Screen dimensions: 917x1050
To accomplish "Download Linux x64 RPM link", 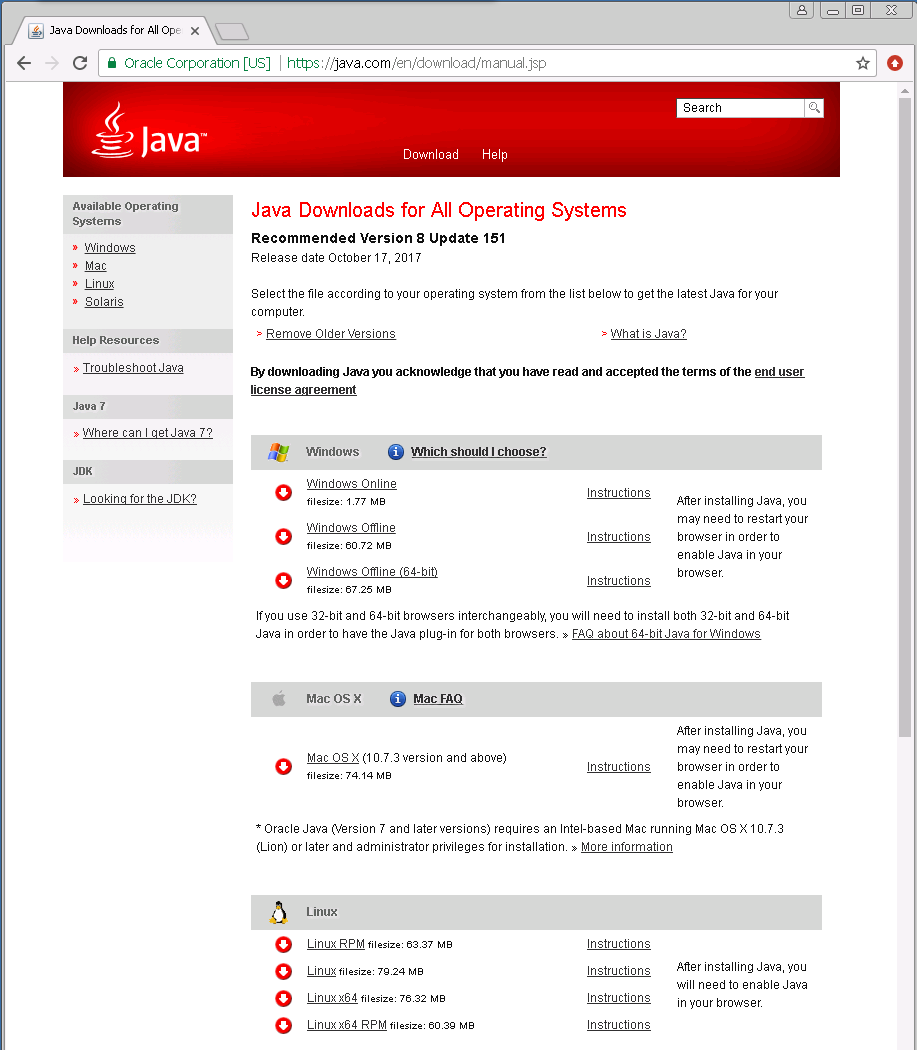I will (346, 1025).
